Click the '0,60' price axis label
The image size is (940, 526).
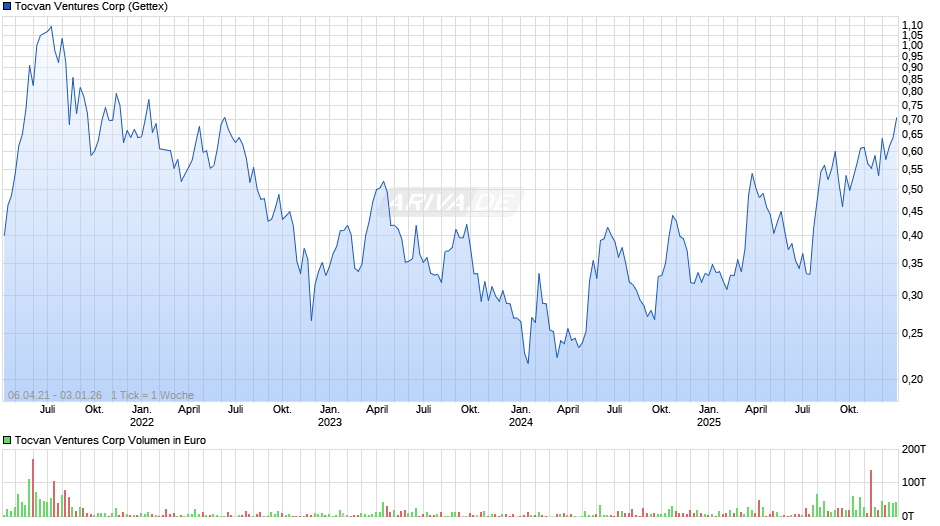click(x=912, y=152)
